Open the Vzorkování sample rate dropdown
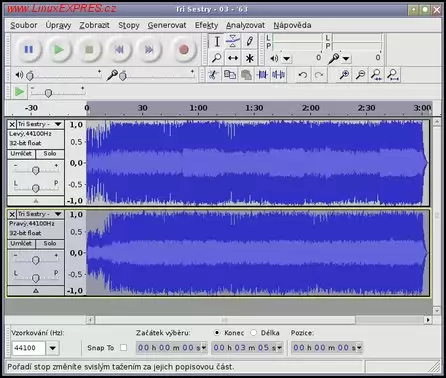The image size is (446, 378). (53, 348)
